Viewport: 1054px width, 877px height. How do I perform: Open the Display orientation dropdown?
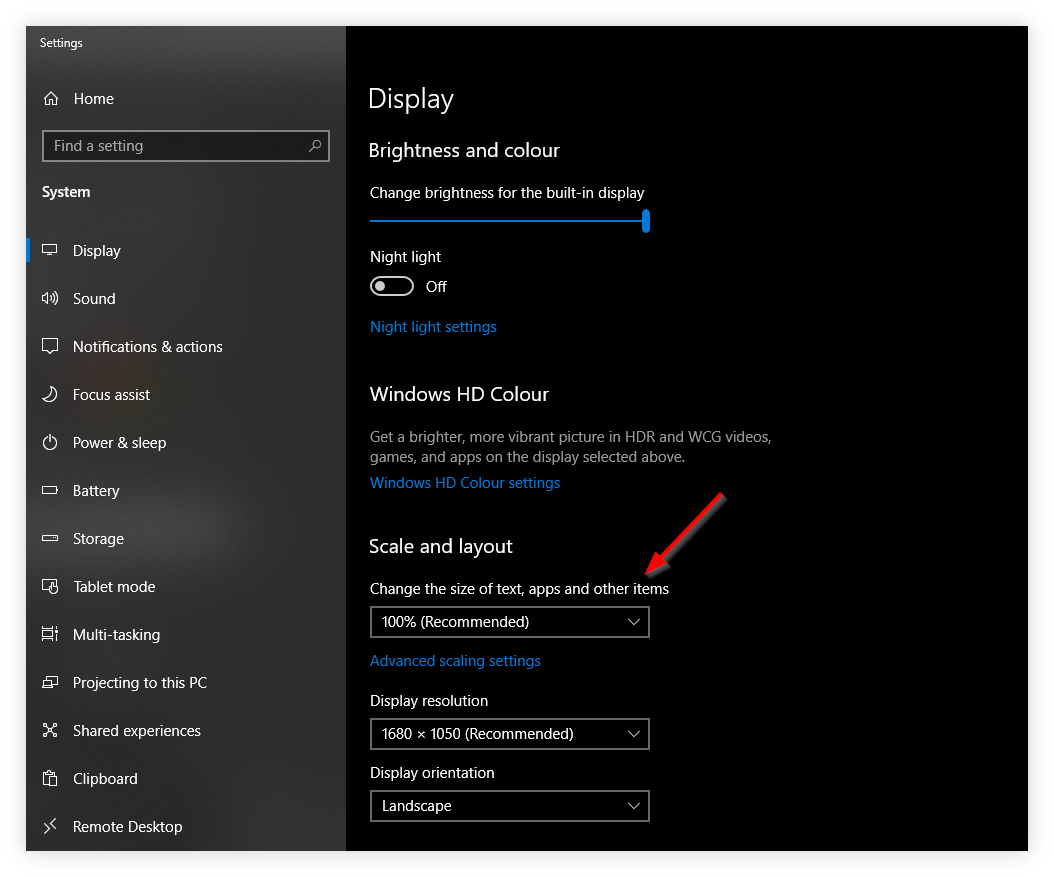tap(510, 805)
